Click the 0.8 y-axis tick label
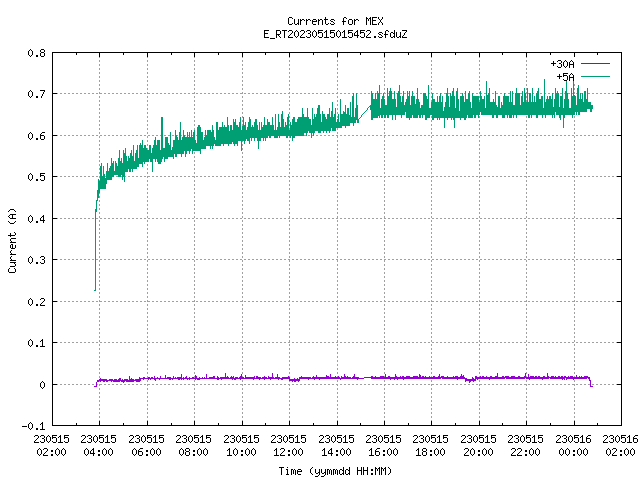This screenshot has height=480, width=640. click(x=36, y=53)
